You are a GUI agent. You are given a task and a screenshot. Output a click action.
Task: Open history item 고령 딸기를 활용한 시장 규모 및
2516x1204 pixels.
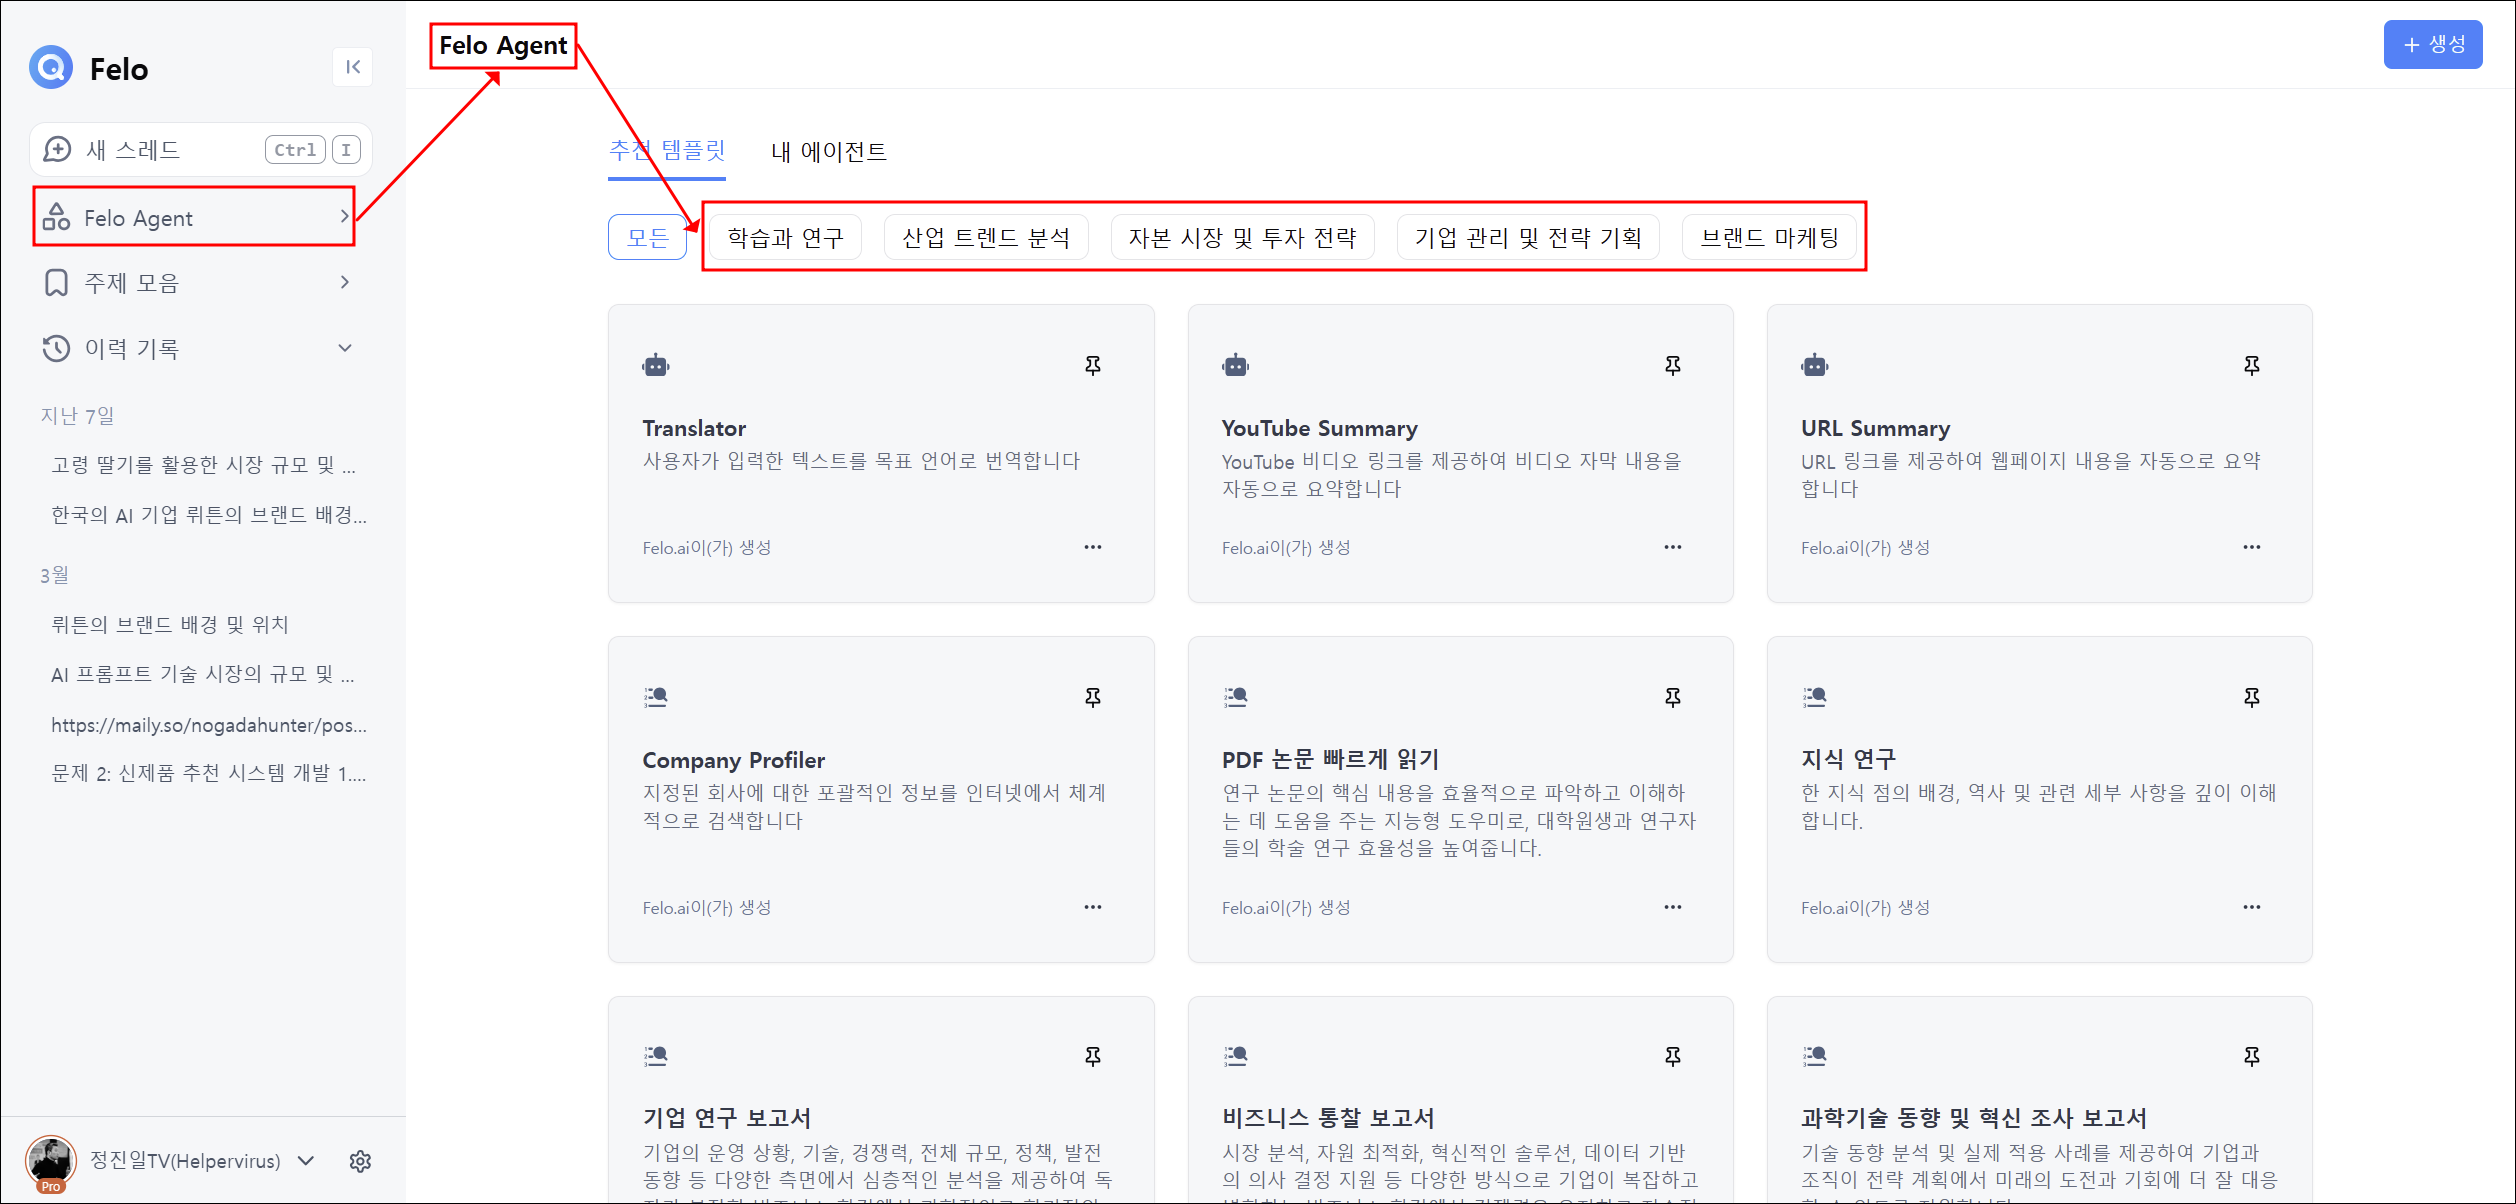click(x=204, y=465)
